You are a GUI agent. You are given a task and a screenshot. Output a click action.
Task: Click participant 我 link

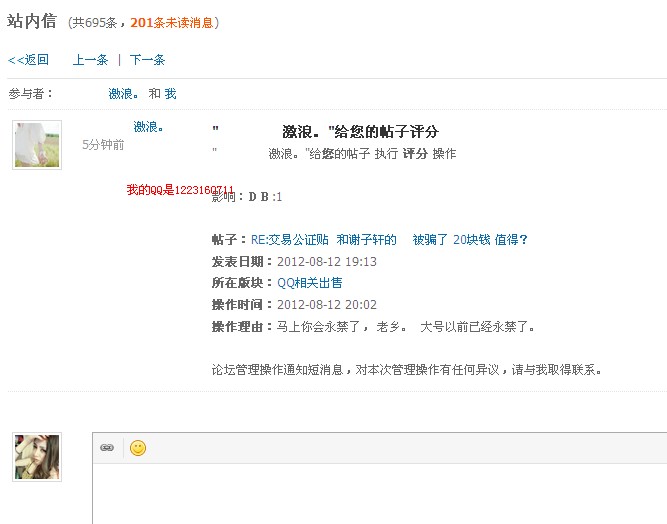coord(170,94)
